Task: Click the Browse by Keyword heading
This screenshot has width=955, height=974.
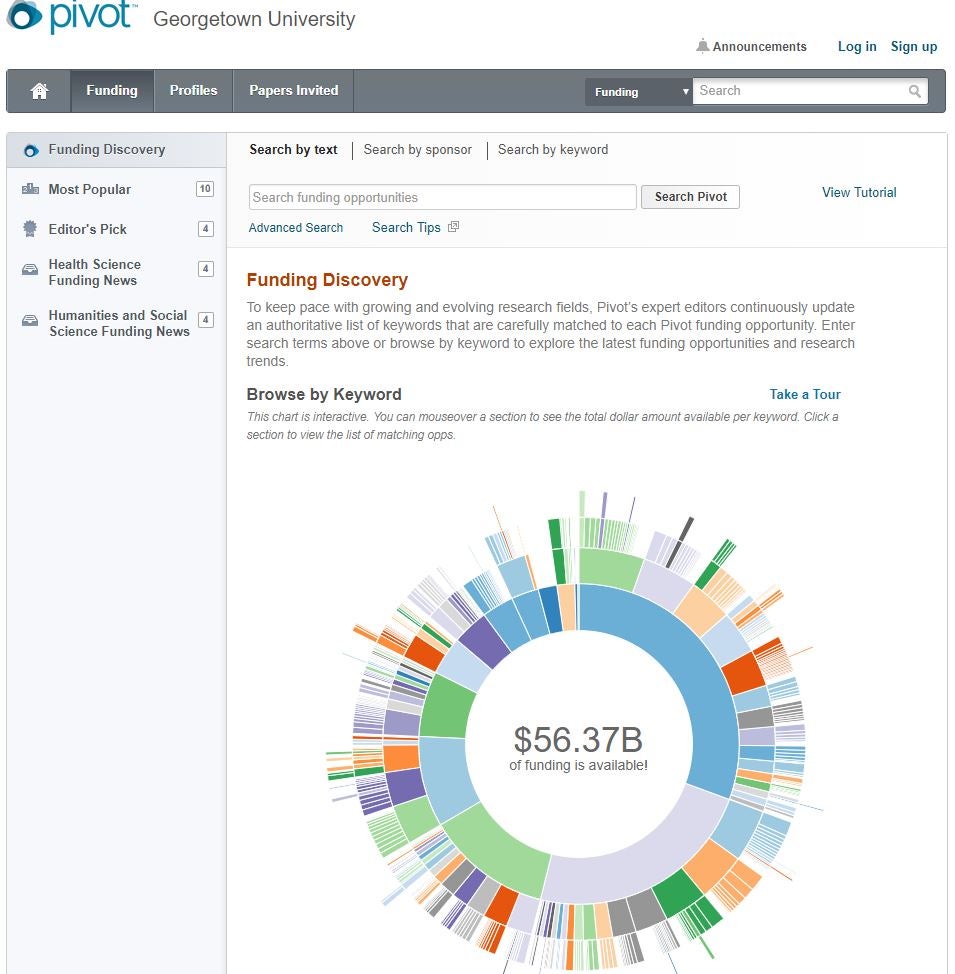Action: coord(324,394)
